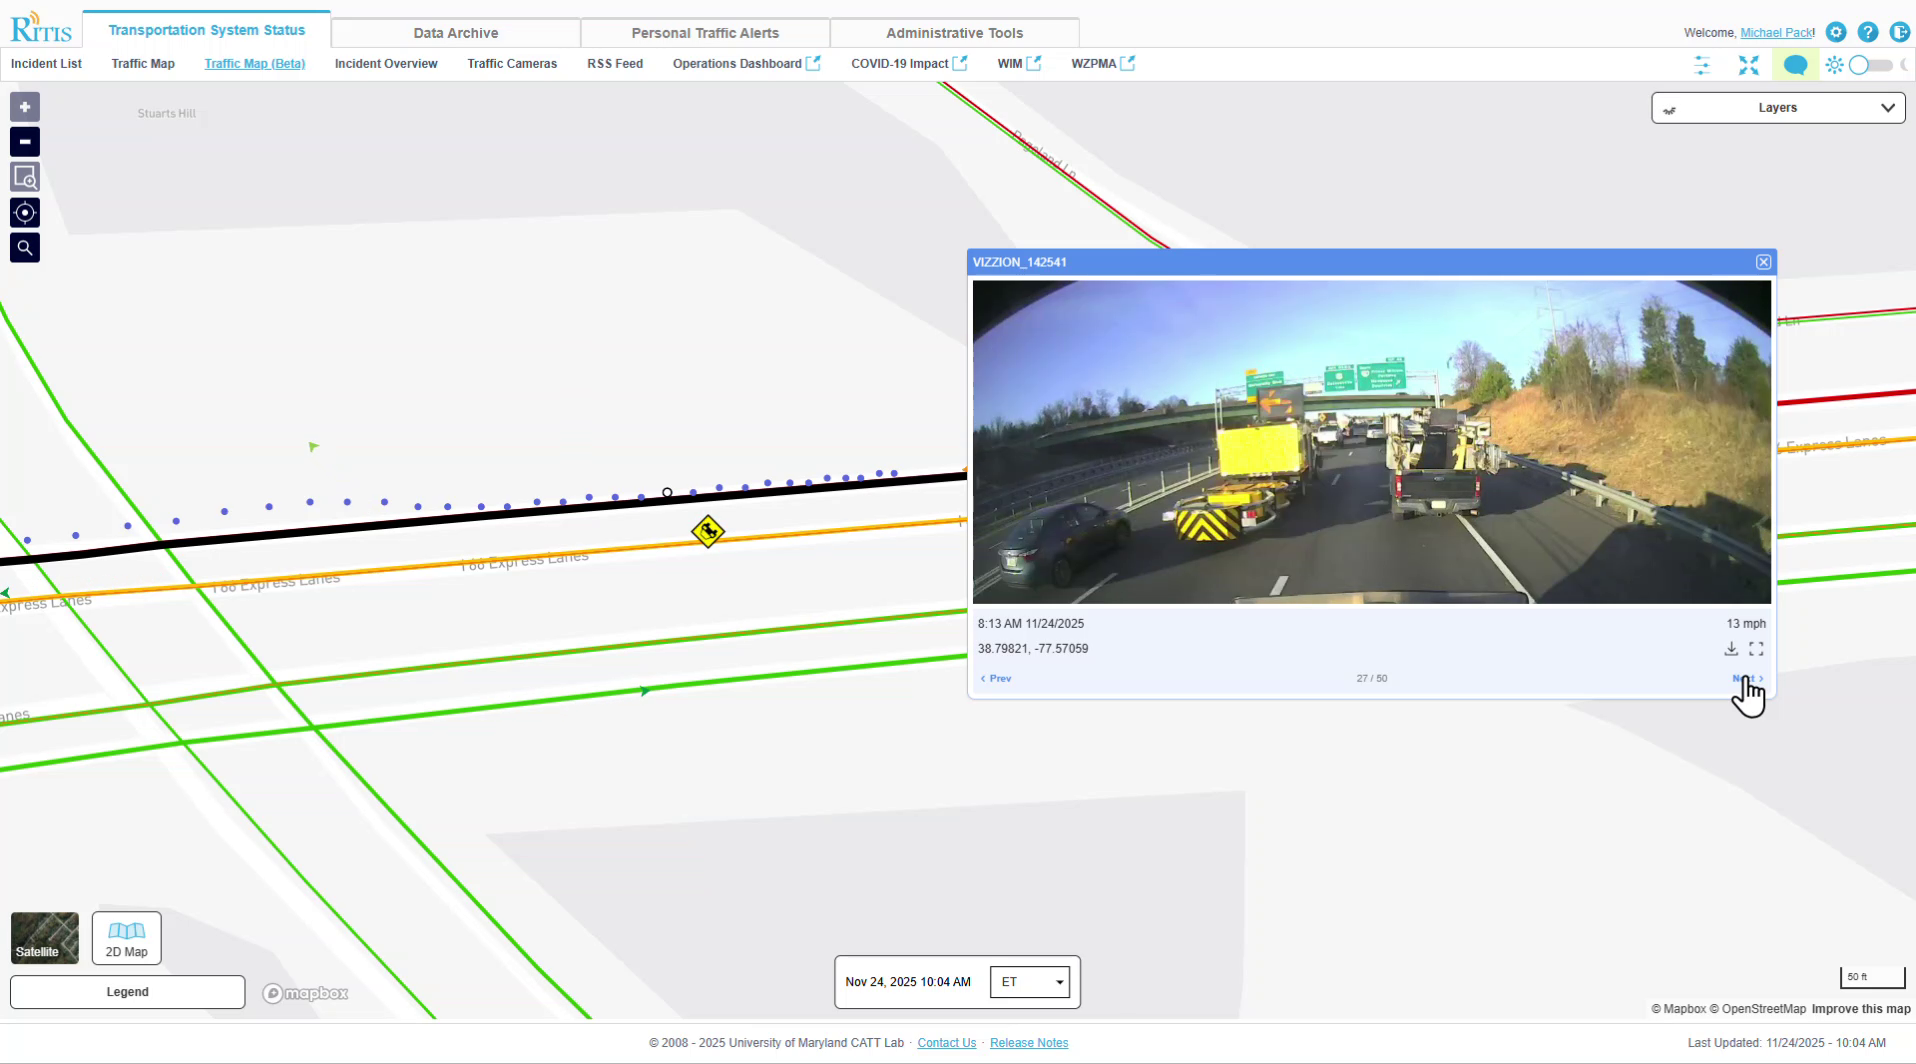Go to Incident List
1916x1064 pixels.
click(x=46, y=63)
